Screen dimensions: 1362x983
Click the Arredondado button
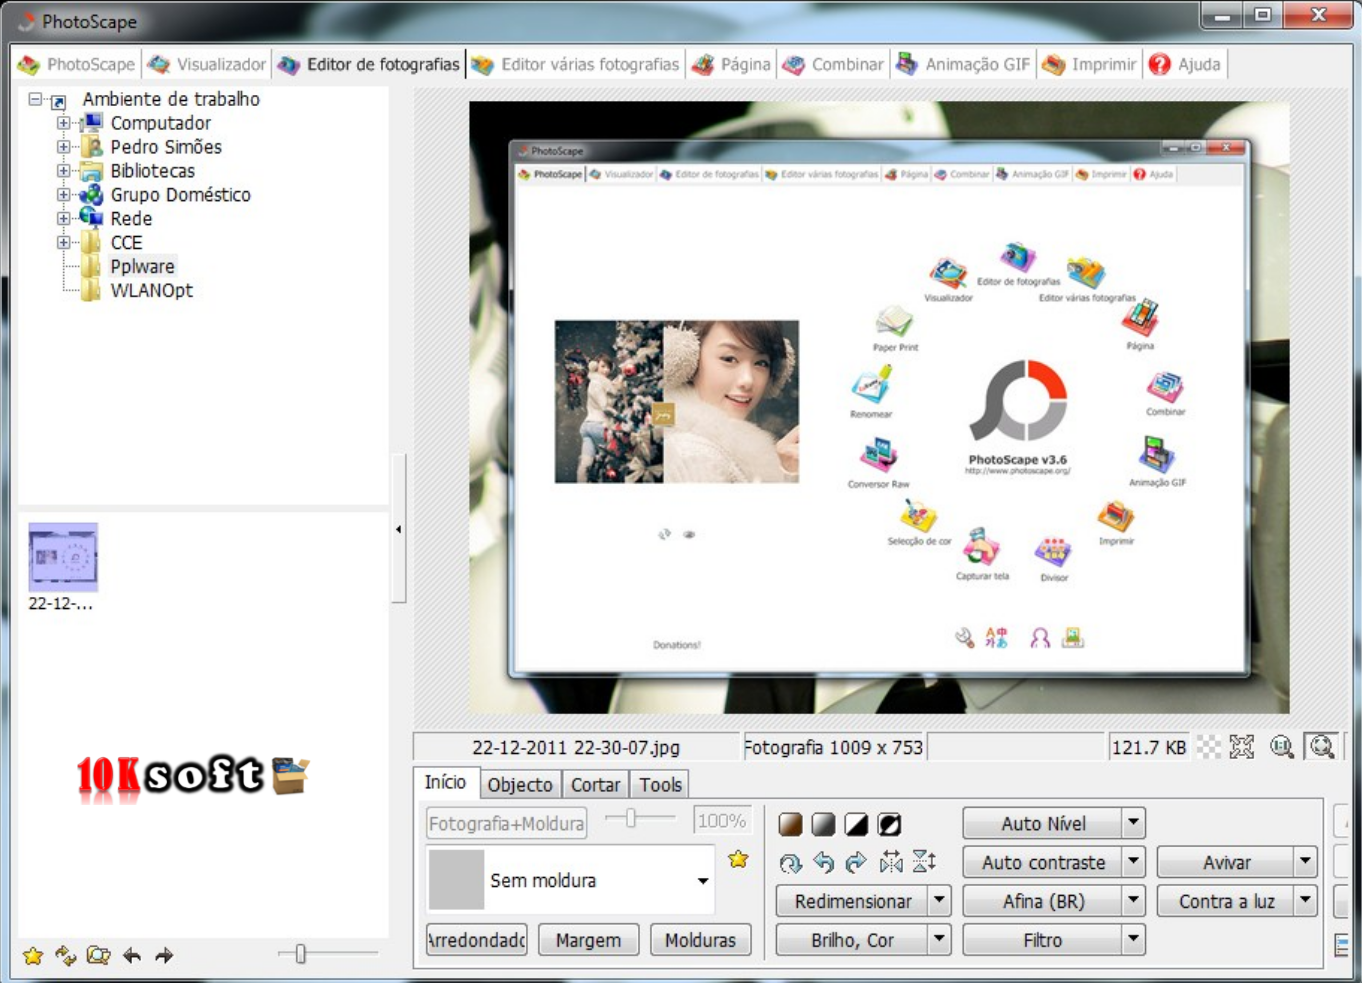476,940
